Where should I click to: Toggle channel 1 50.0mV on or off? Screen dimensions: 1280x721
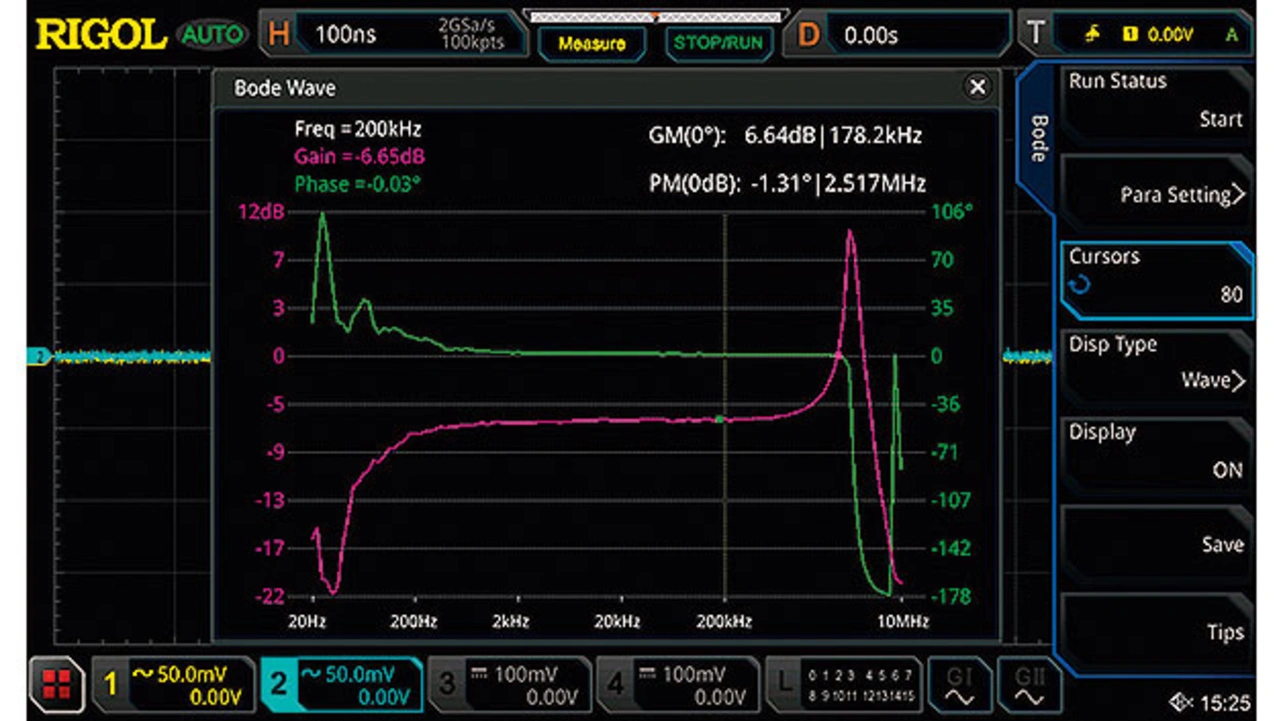click(172, 684)
